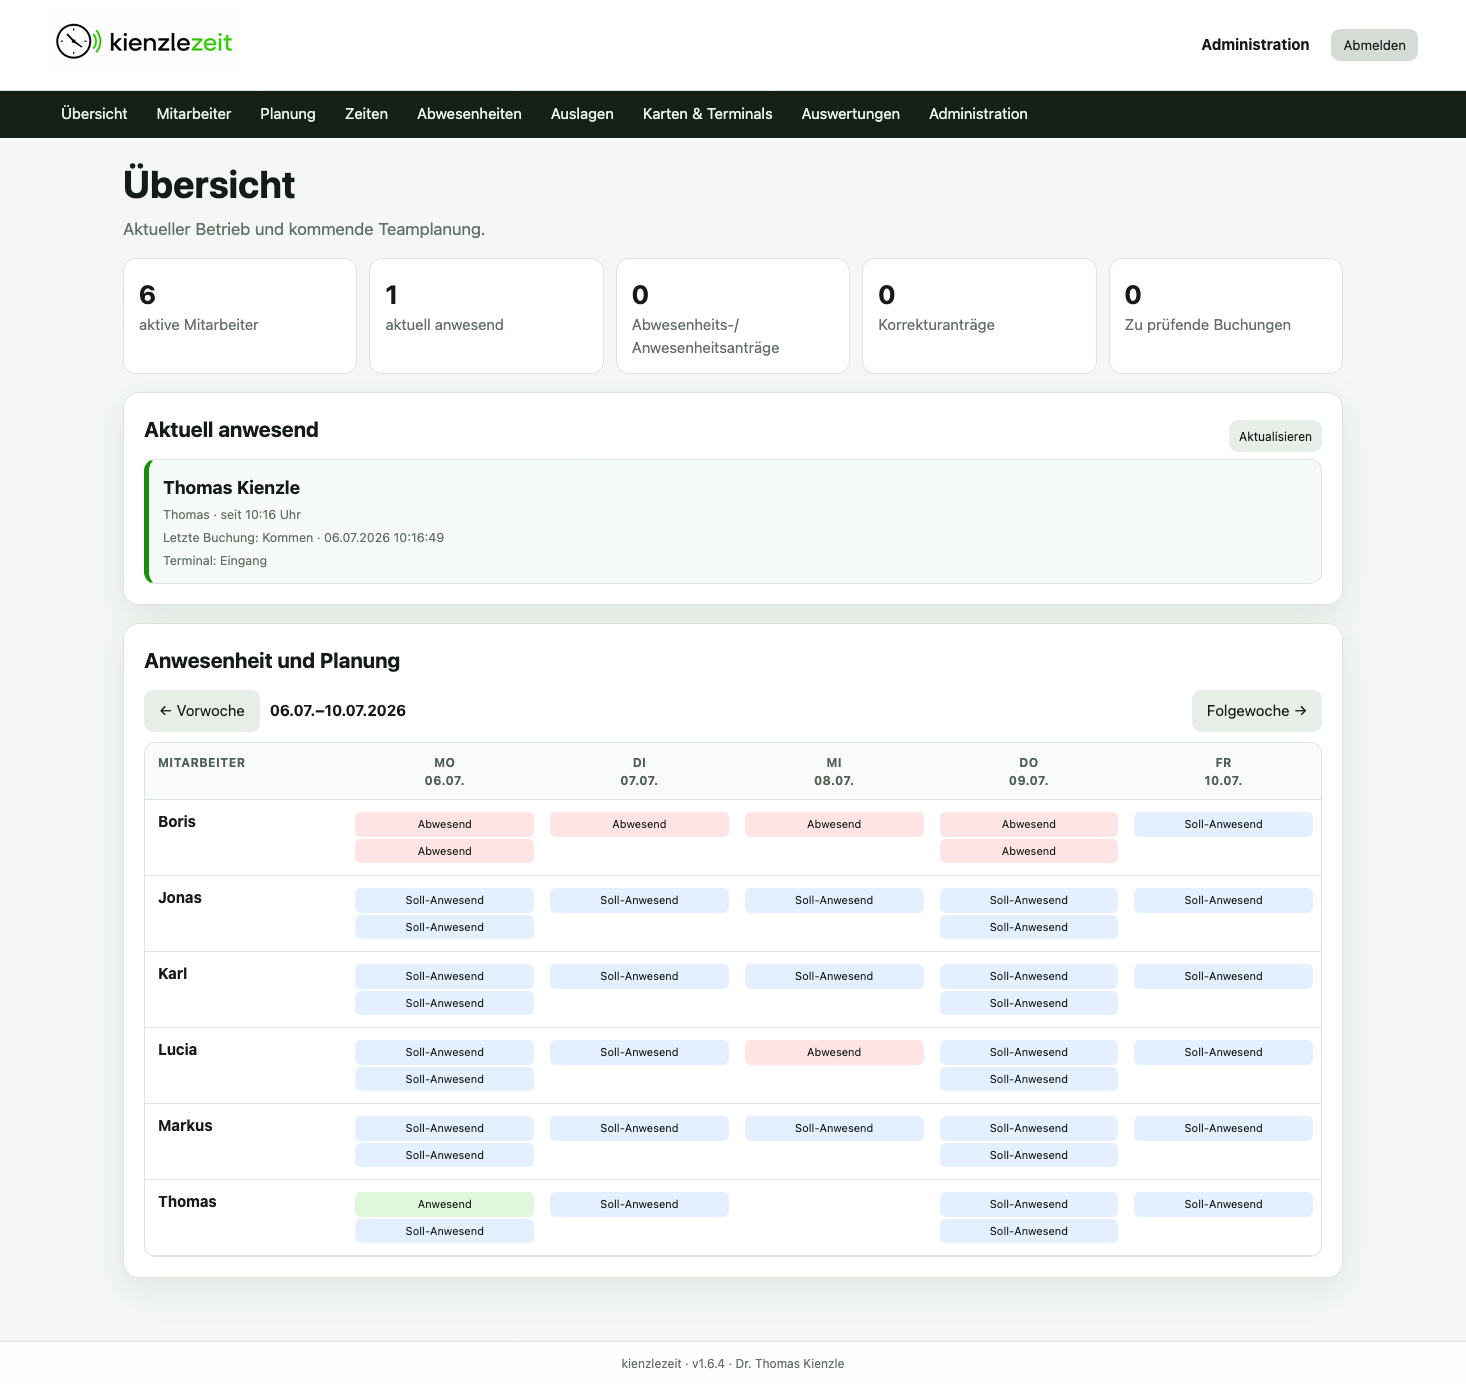Open the Planung navigation tab

click(x=288, y=114)
